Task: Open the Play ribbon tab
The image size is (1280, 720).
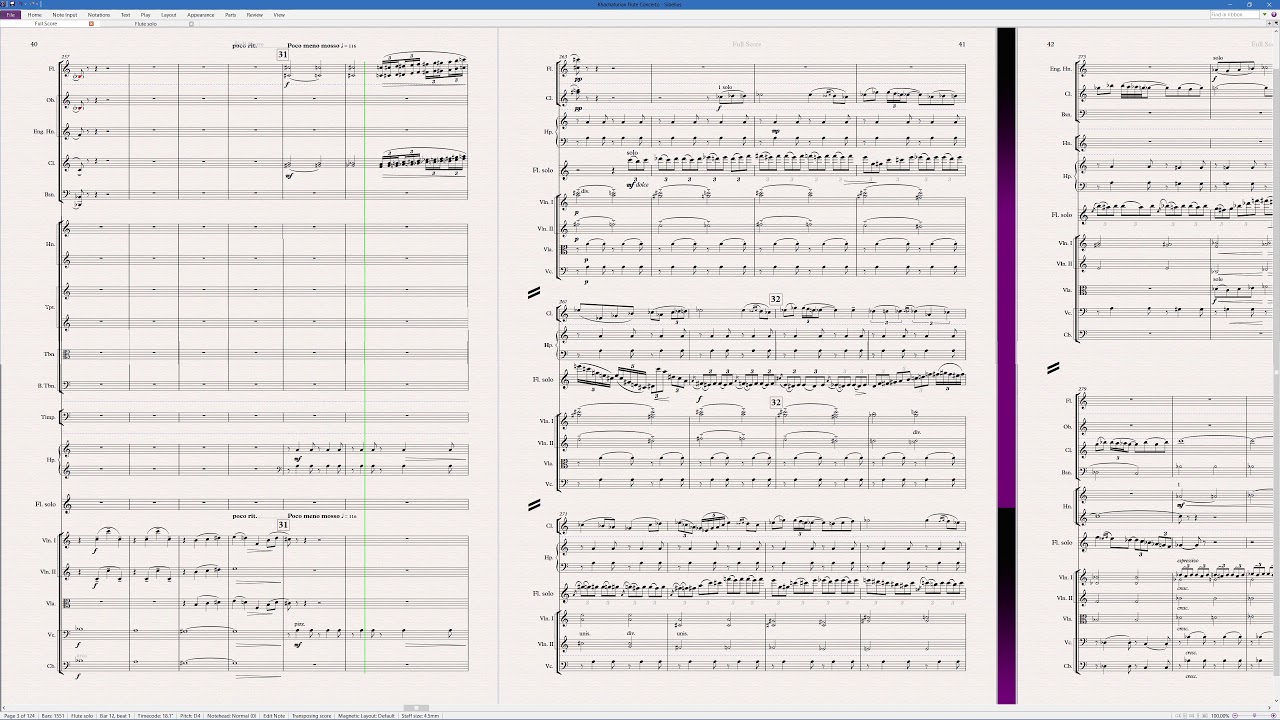Action: (146, 15)
